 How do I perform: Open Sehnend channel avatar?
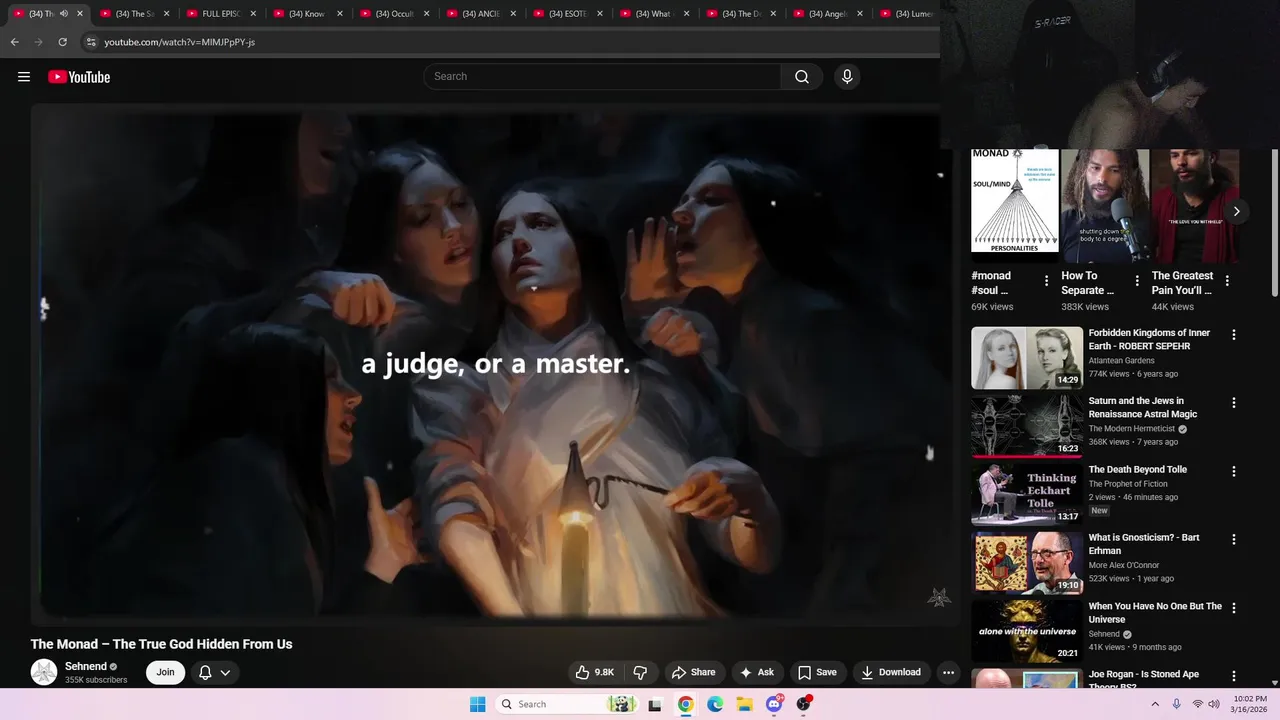pos(44,672)
